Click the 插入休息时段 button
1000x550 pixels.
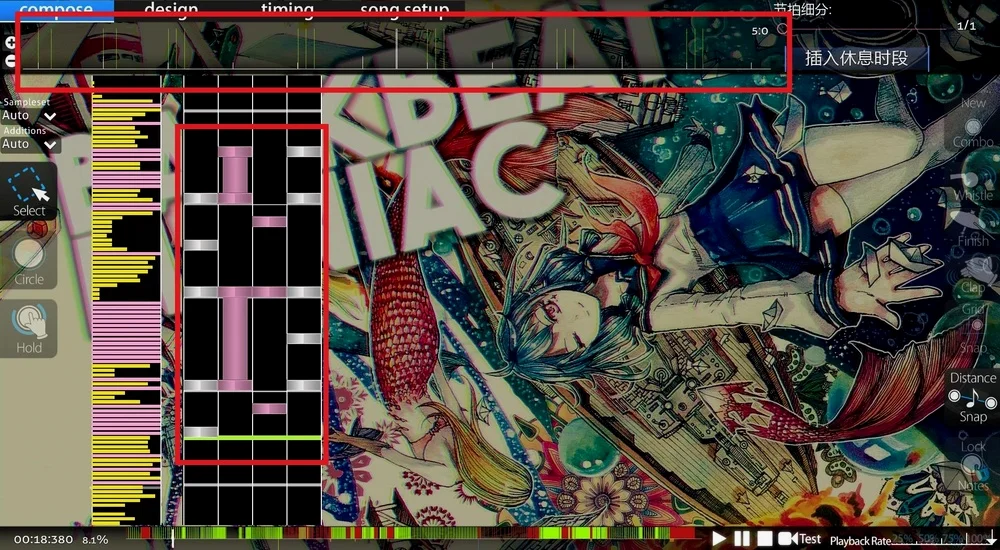point(856,59)
